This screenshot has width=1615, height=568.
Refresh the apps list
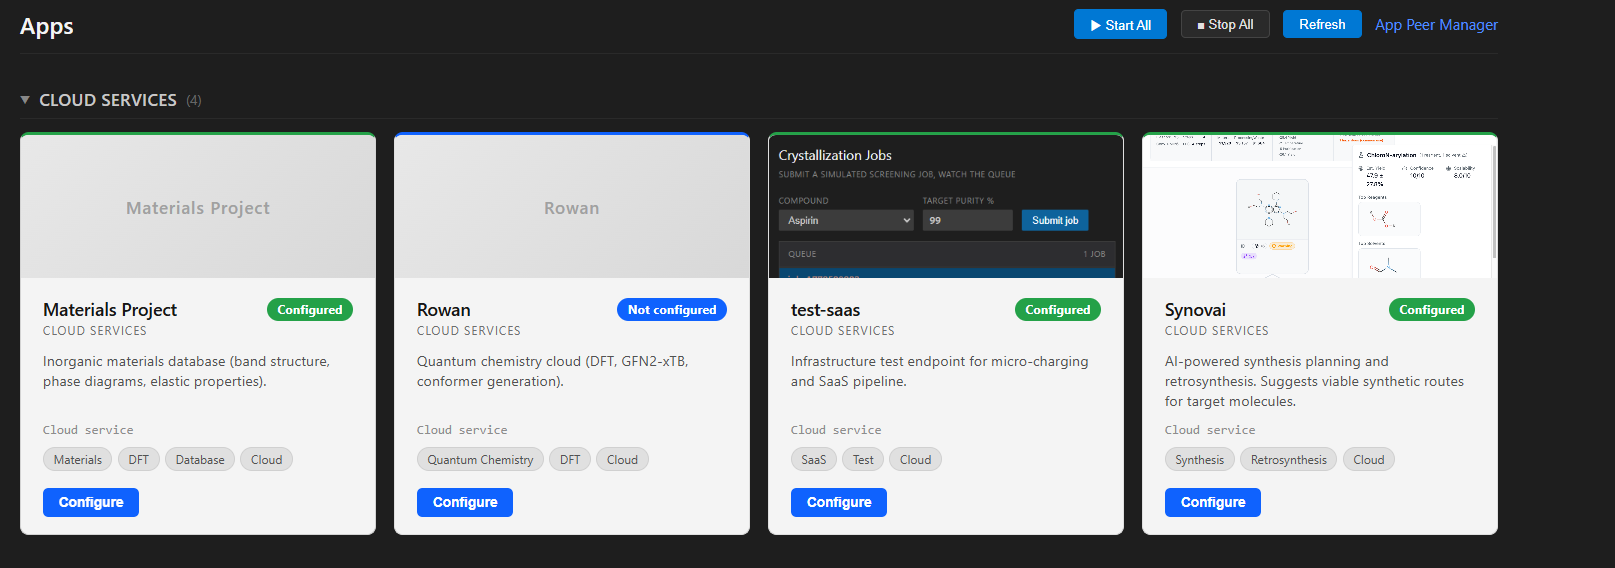click(x=1322, y=24)
